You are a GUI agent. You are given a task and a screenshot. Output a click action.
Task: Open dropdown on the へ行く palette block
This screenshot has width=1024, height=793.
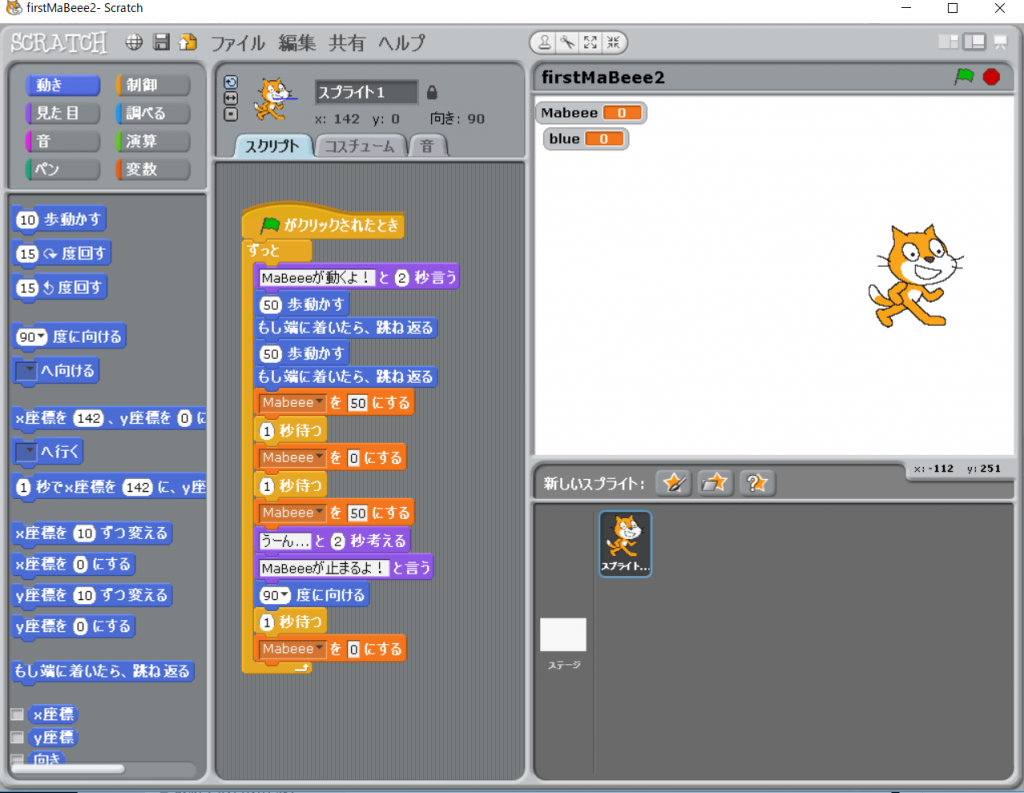[27, 452]
